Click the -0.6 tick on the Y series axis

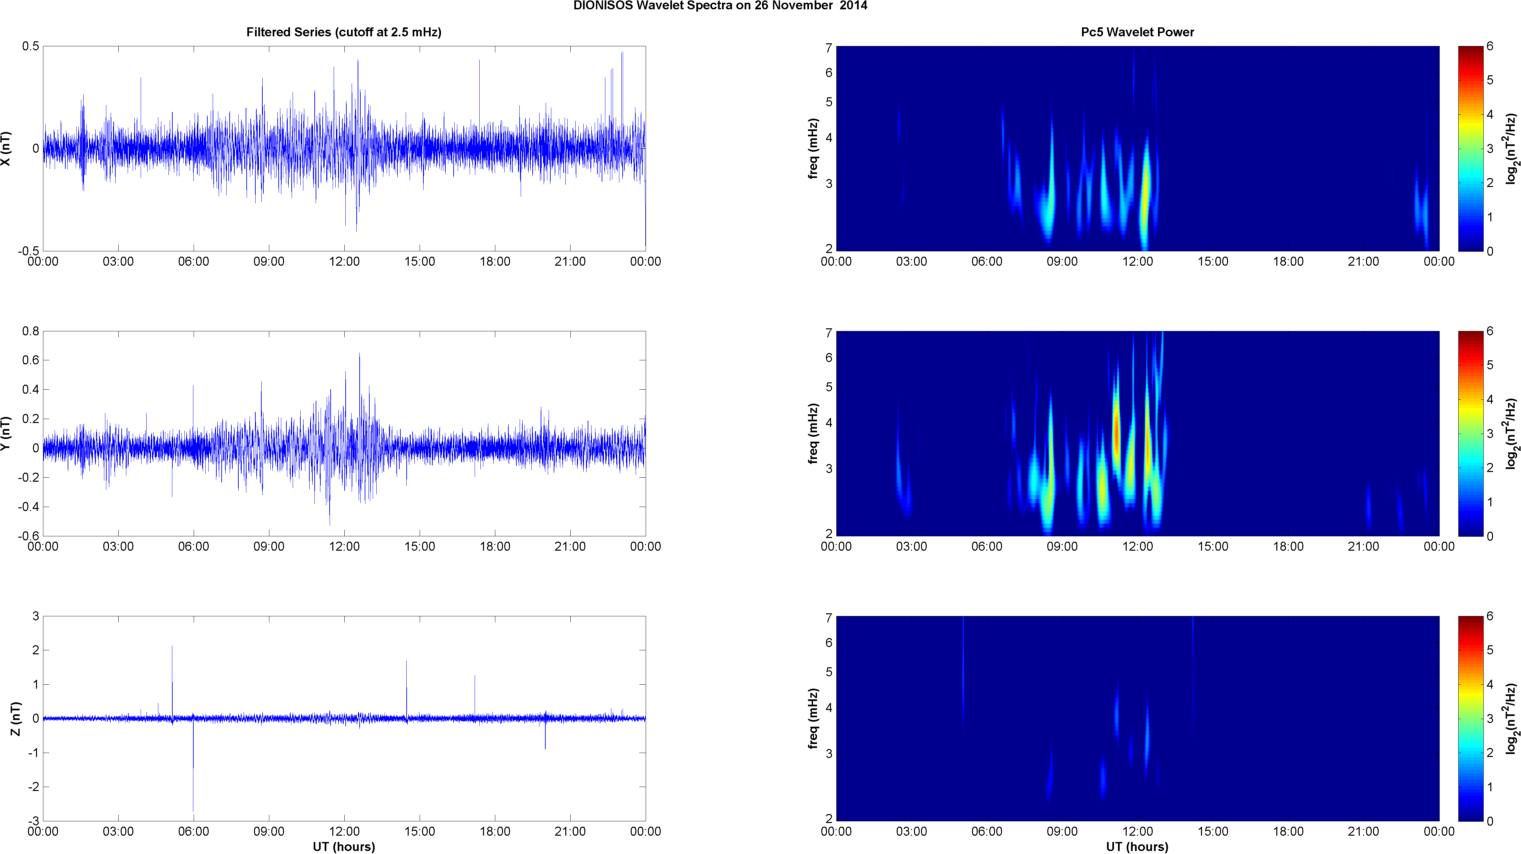[x=28, y=536]
